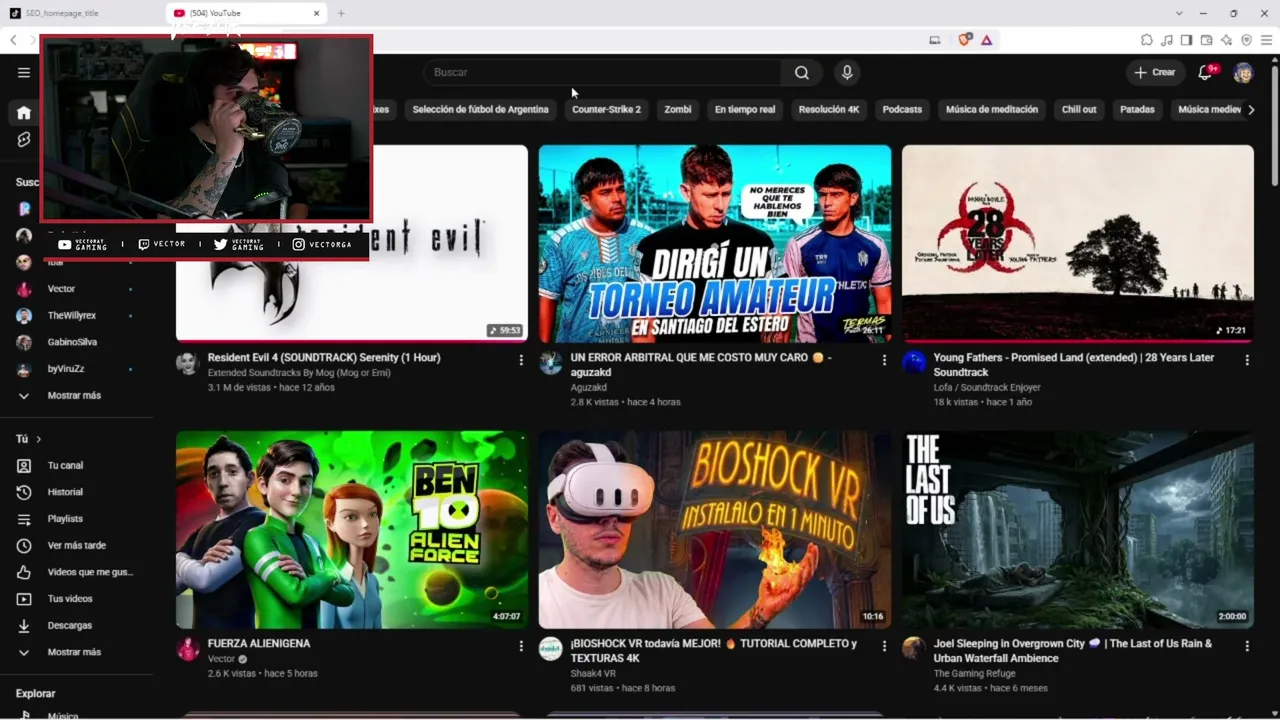Click the Brave Rewards triangle icon
The height and width of the screenshot is (720, 1280).
click(987, 40)
